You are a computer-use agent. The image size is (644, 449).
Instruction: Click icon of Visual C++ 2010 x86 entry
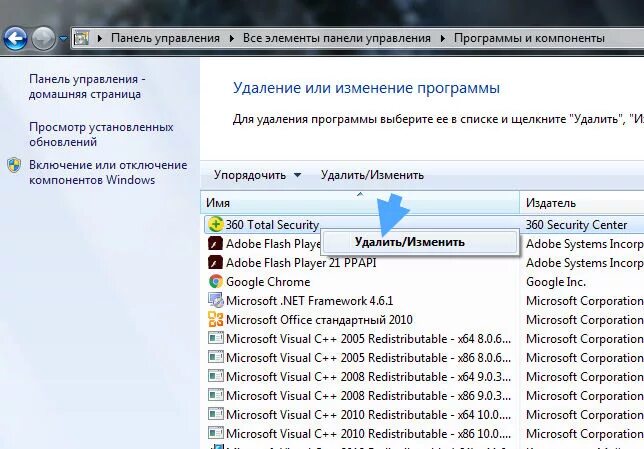216,433
